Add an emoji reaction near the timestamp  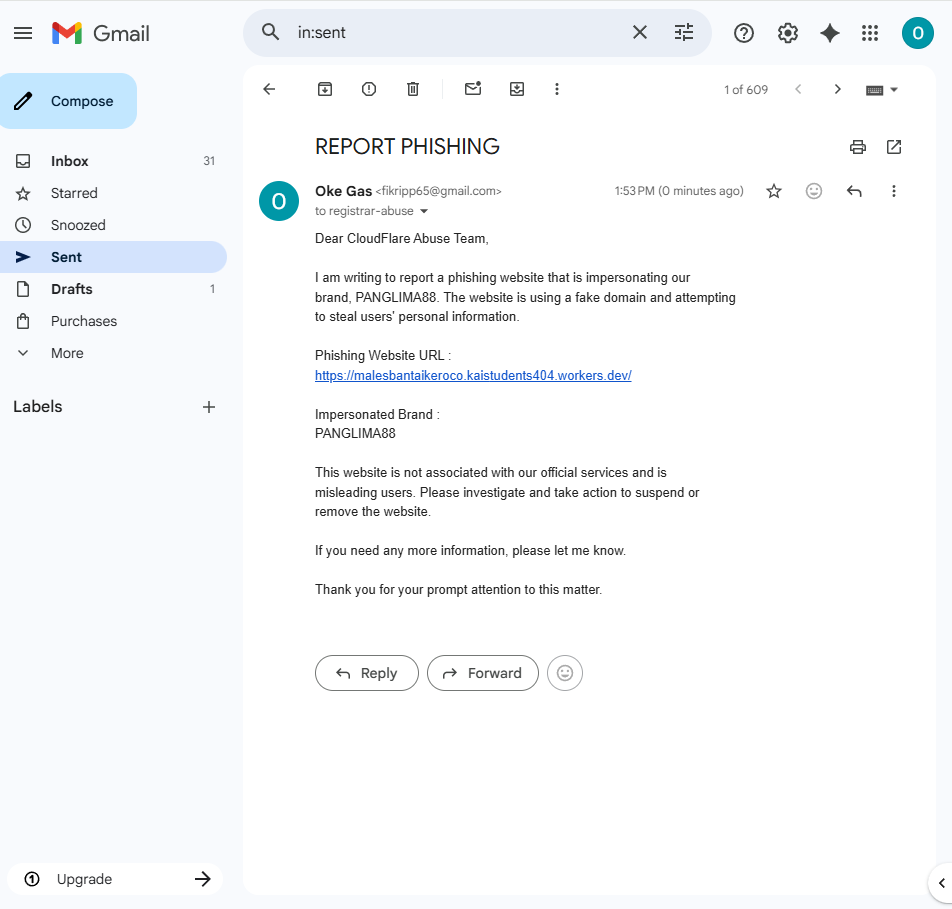click(x=814, y=191)
